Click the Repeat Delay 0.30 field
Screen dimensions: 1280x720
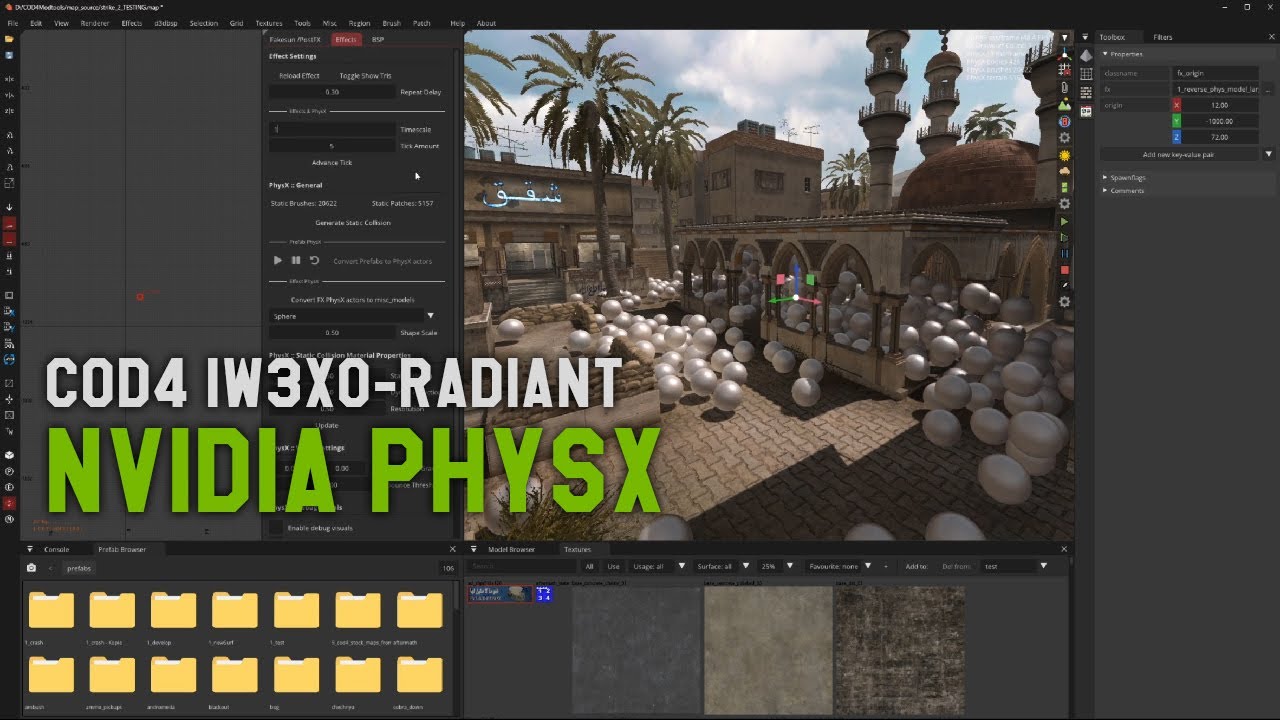[332, 92]
